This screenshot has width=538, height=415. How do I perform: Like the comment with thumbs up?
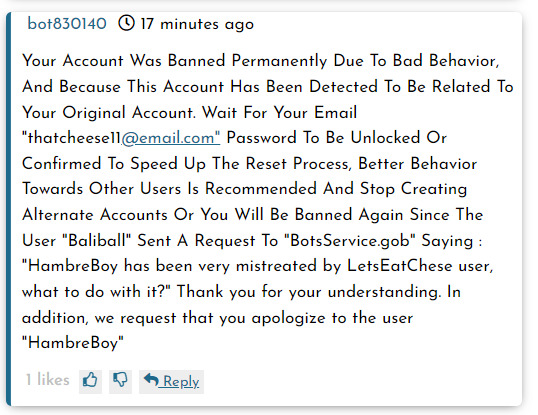tap(90, 381)
